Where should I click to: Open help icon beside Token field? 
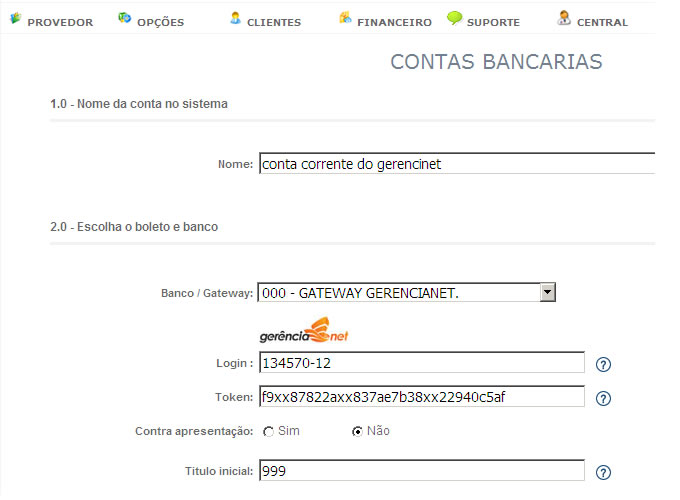603,399
